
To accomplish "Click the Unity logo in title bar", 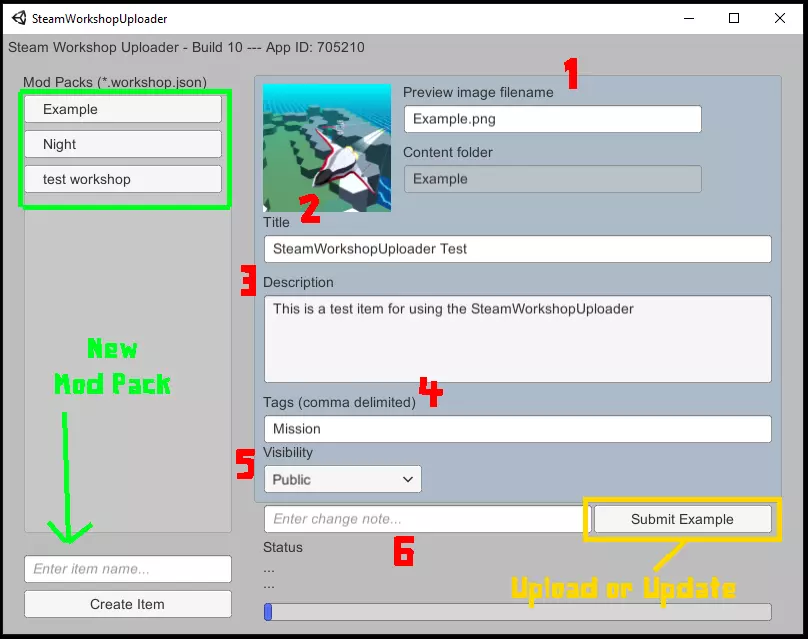I will pos(19,18).
